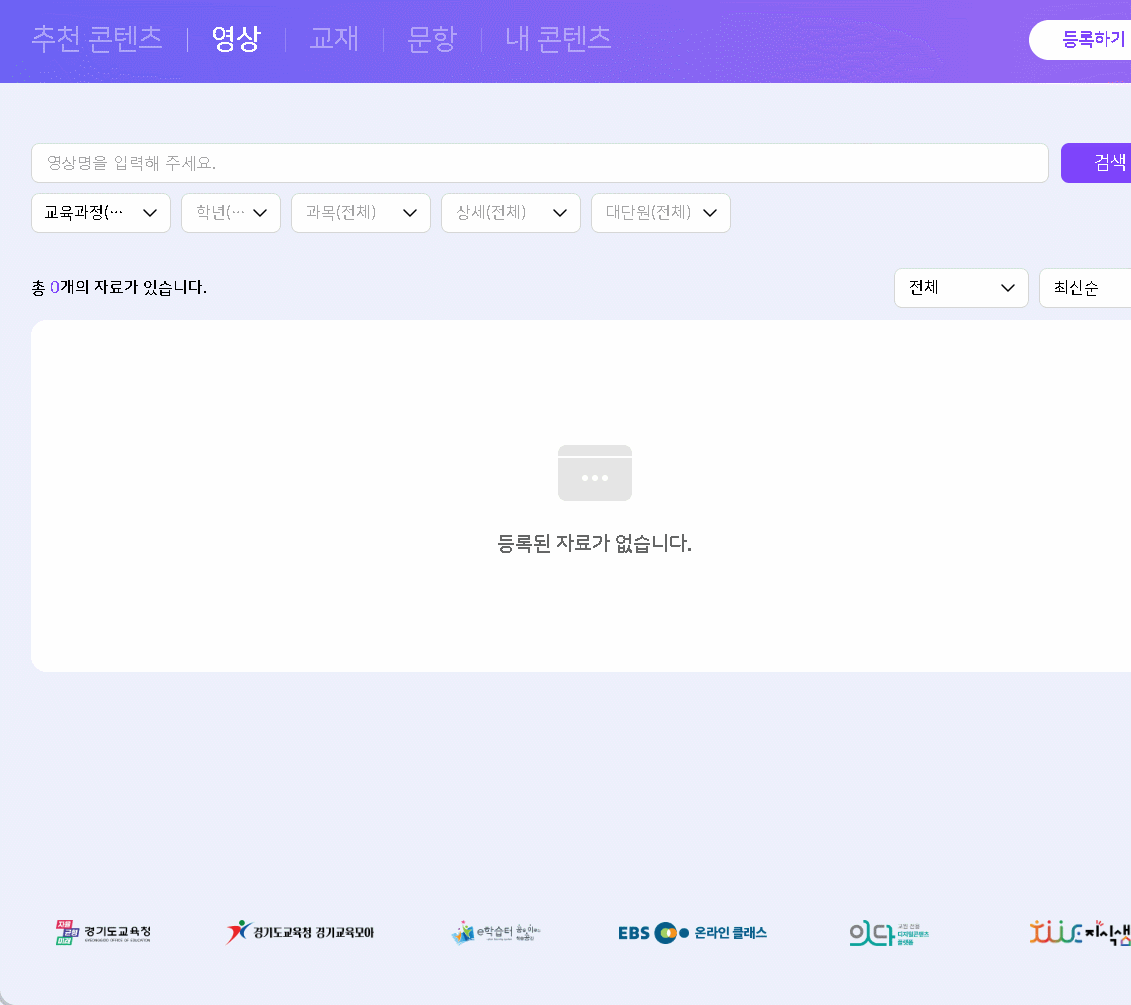Expand the 대단원(전체) dropdown
Image resolution: width=1131 pixels, height=1005 pixels.
point(661,213)
